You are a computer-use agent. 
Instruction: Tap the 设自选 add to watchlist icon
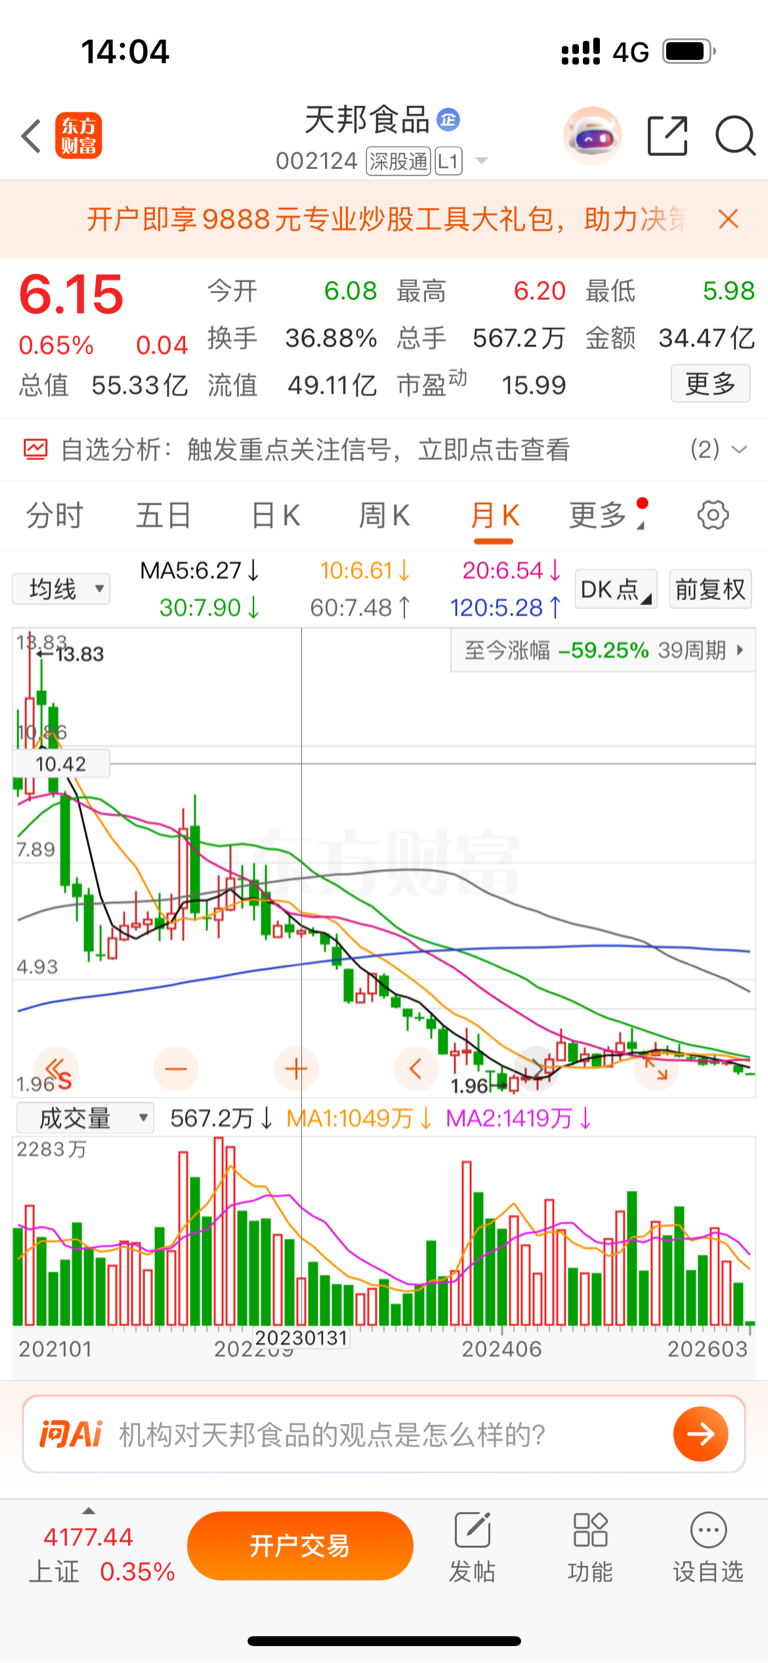pyautogui.click(x=708, y=1530)
